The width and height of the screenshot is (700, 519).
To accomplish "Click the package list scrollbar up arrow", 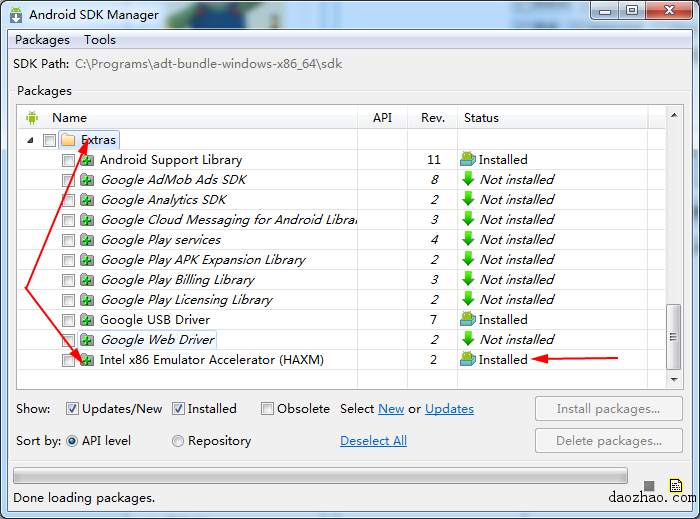I will [x=674, y=116].
